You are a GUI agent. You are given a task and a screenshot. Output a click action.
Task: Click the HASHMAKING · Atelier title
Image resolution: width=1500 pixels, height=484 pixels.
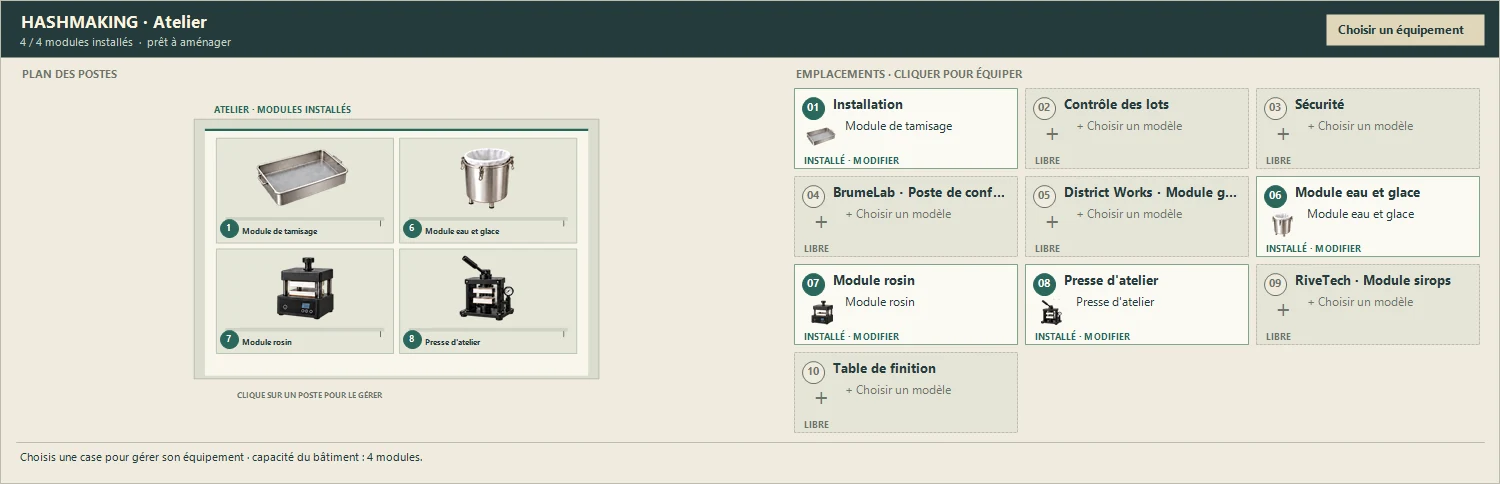coord(114,22)
